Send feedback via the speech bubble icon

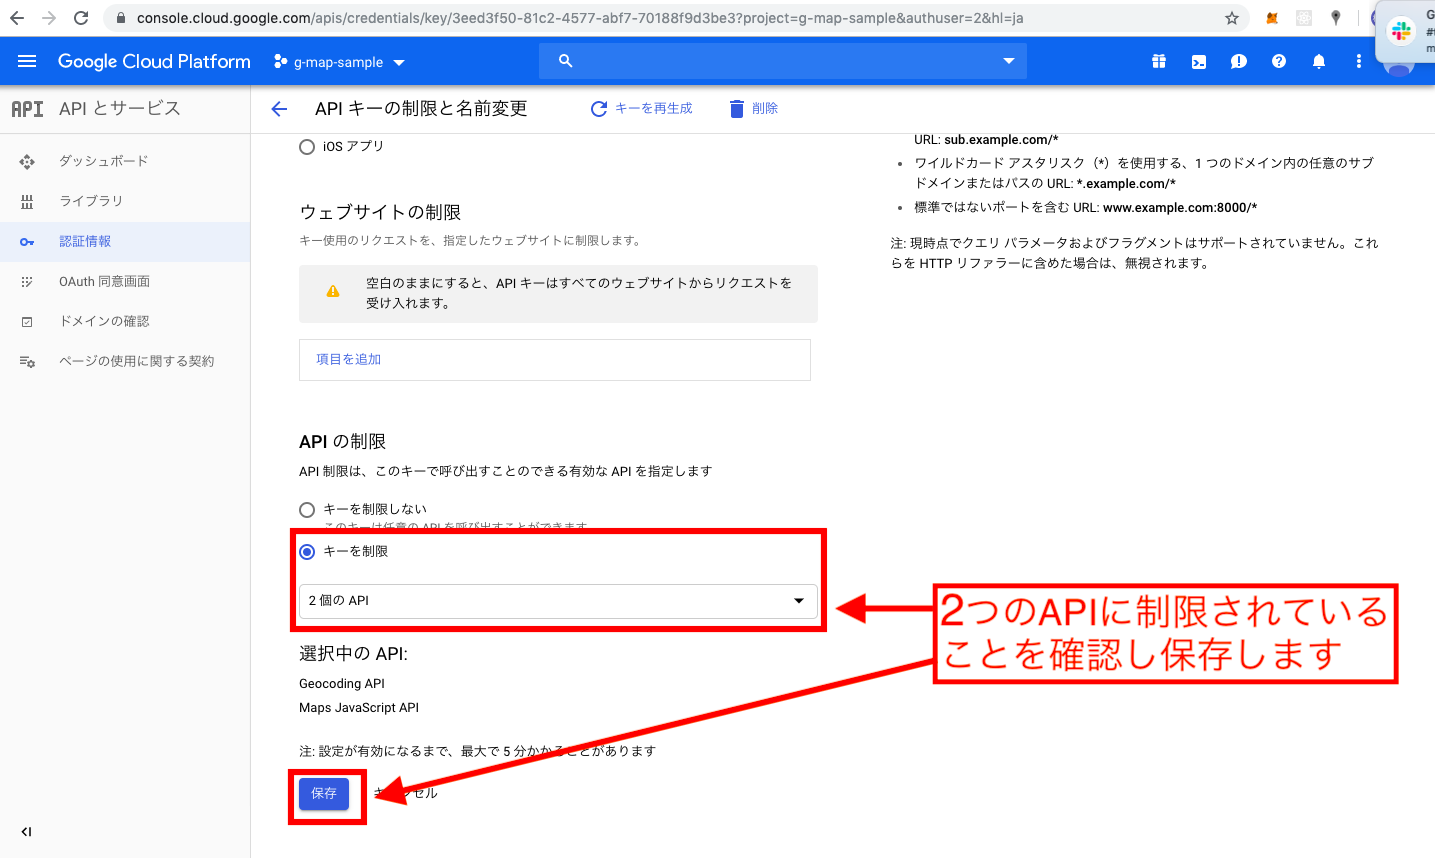1238,61
